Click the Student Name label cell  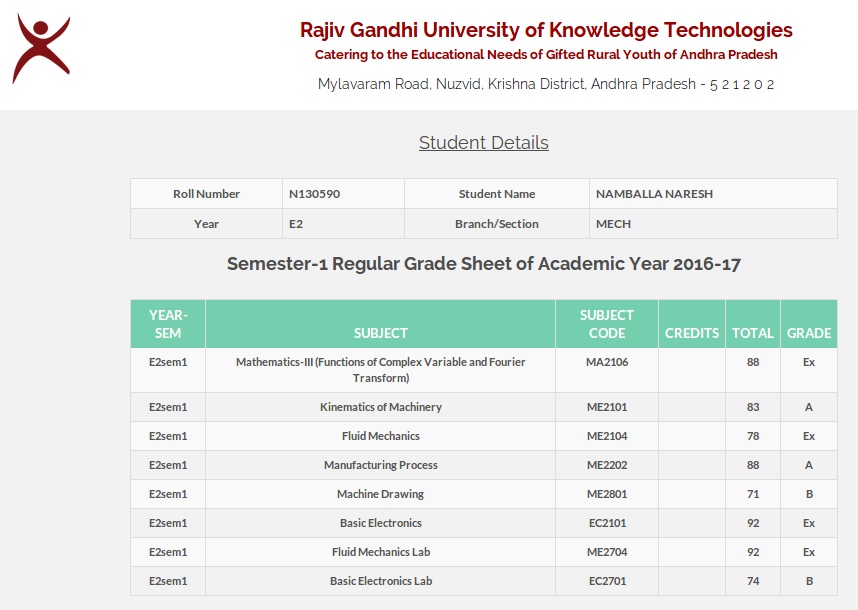click(x=497, y=194)
